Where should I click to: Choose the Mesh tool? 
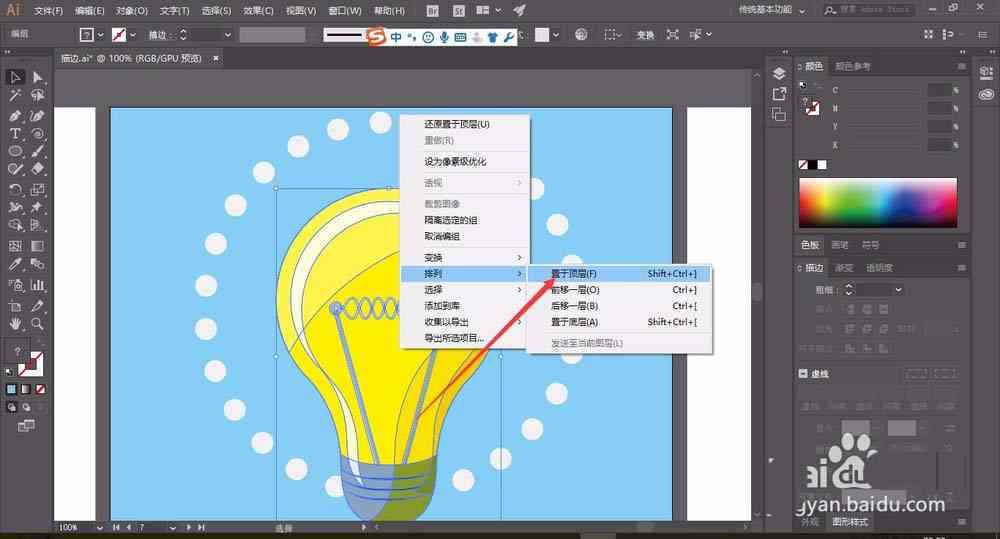pyautogui.click(x=15, y=246)
